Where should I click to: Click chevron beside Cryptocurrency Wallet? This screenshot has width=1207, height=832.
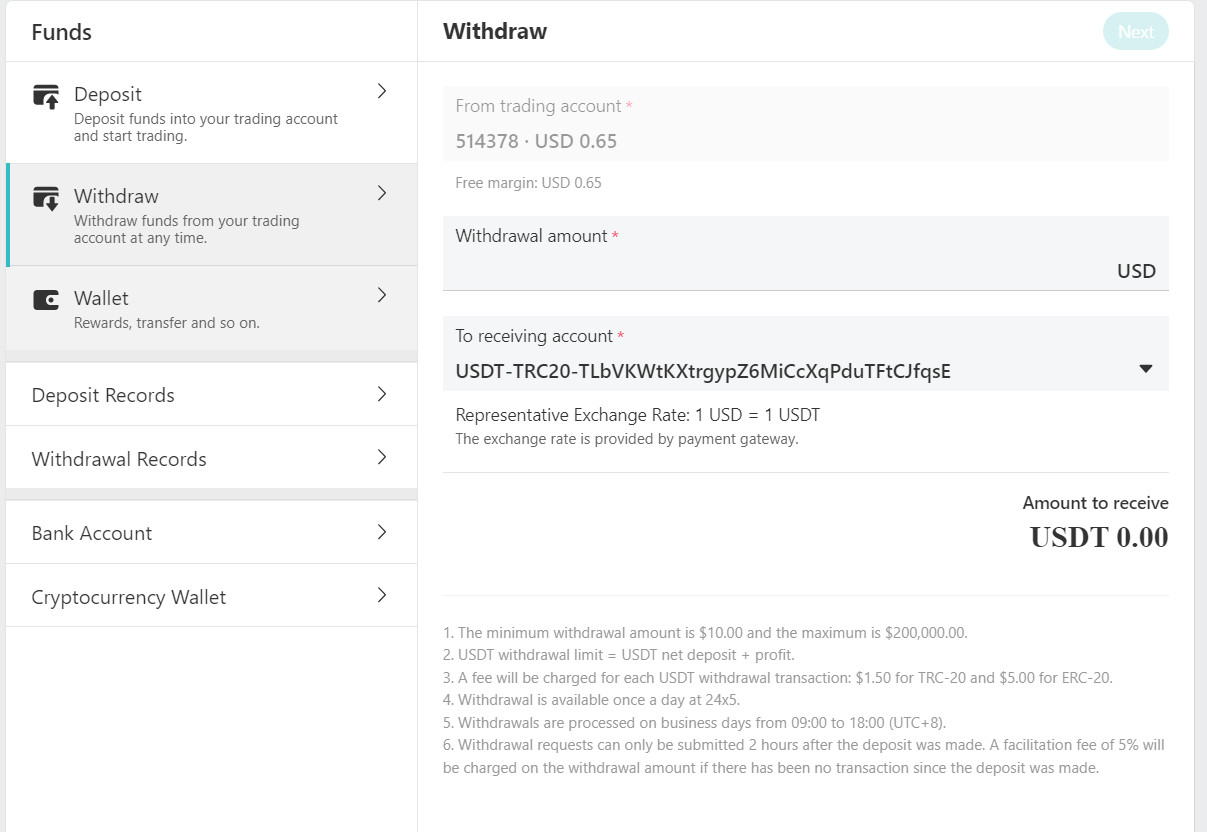coord(381,595)
